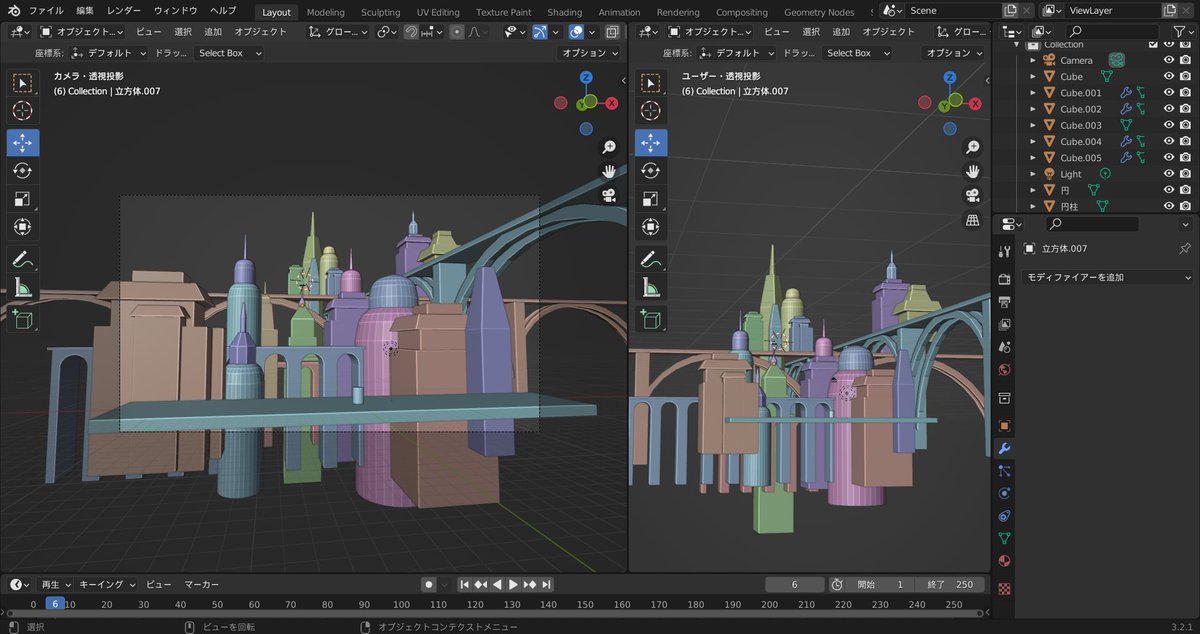1200x634 pixels.
Task: Open the 再生 dropdown in the timeline
Action: pos(55,584)
